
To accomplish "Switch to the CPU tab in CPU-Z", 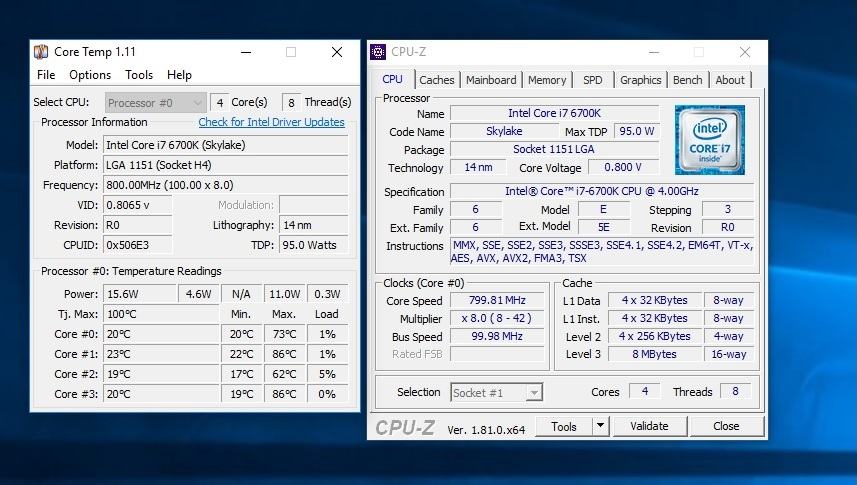I will click(392, 79).
